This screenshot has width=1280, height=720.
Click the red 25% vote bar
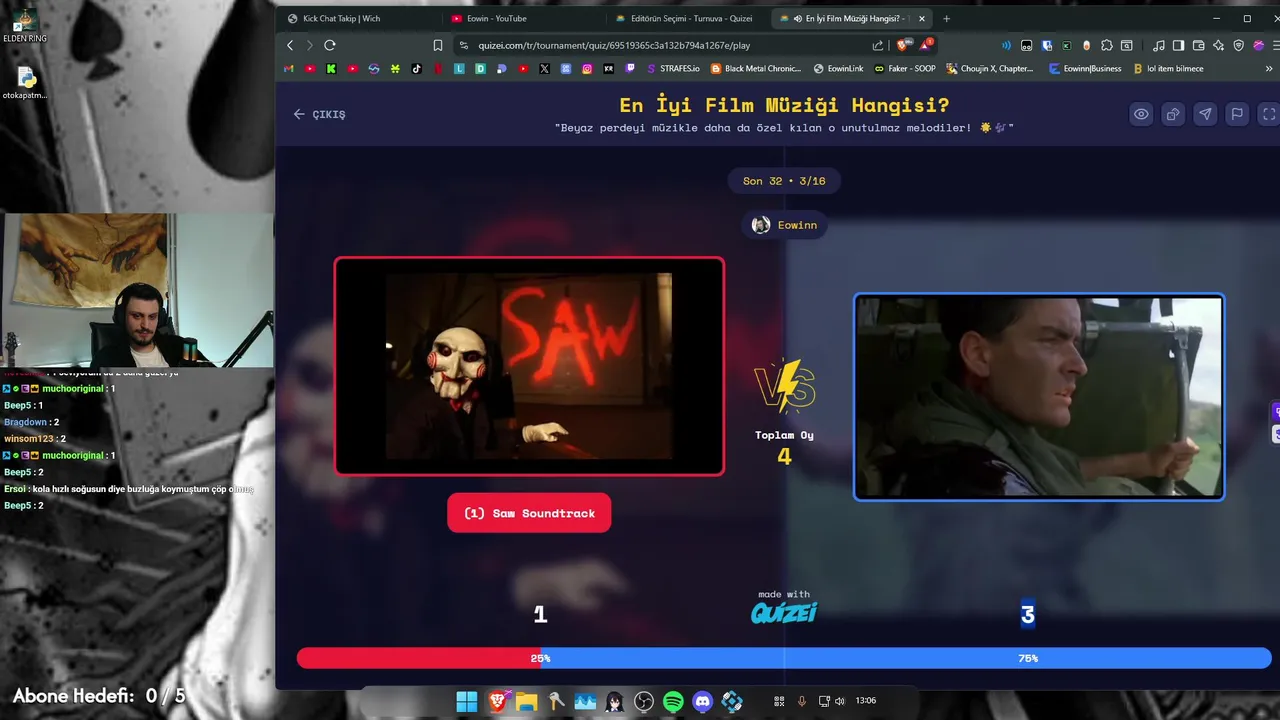click(418, 658)
